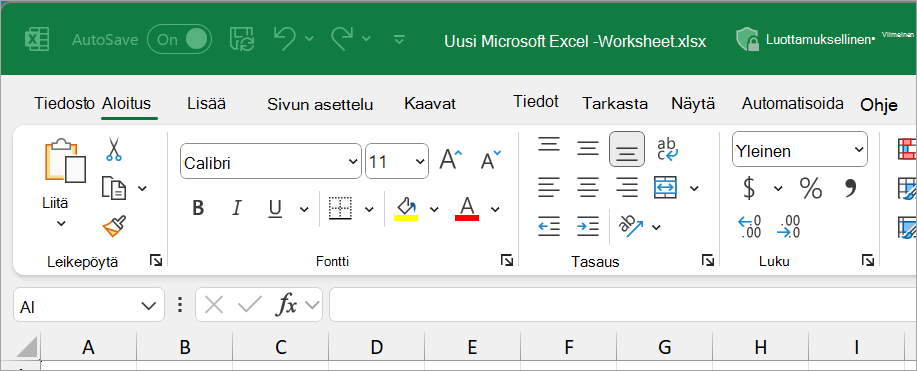
Task: Toggle the highlighted Bottom Align button
Action: coord(627,149)
